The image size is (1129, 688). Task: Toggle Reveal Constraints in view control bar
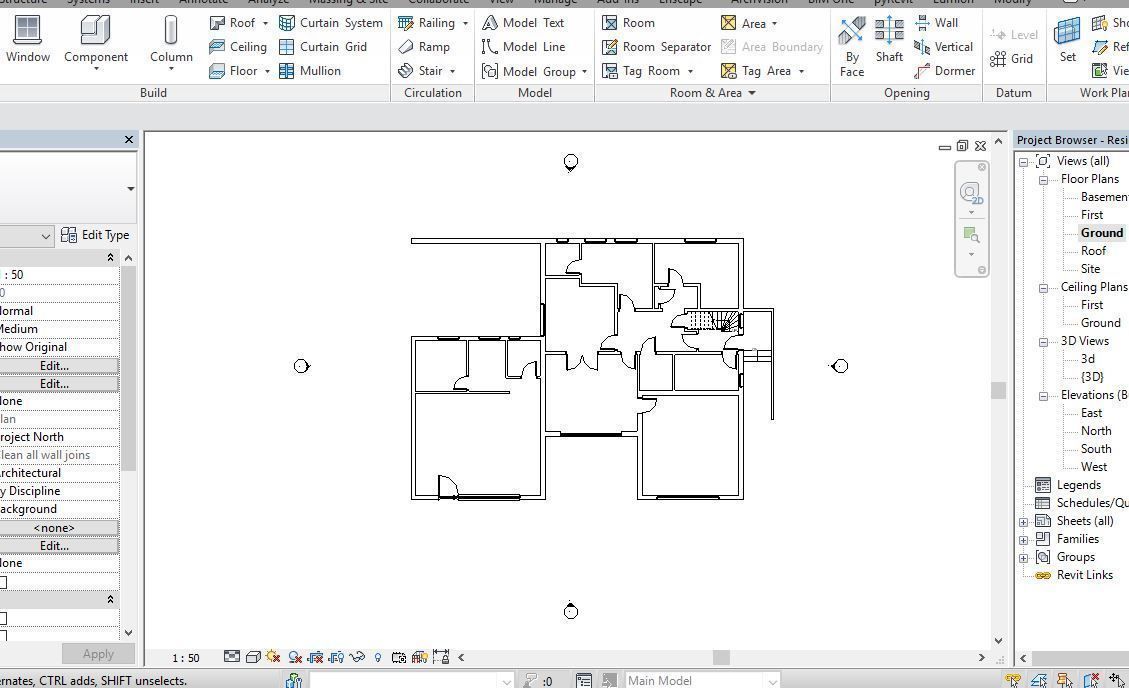coord(441,656)
